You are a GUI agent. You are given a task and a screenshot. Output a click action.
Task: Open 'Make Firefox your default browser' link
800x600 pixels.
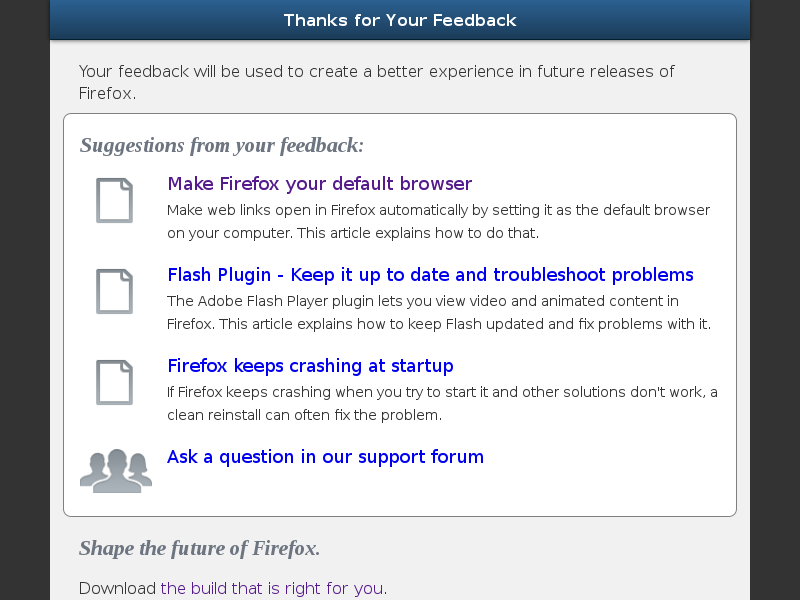pos(320,184)
